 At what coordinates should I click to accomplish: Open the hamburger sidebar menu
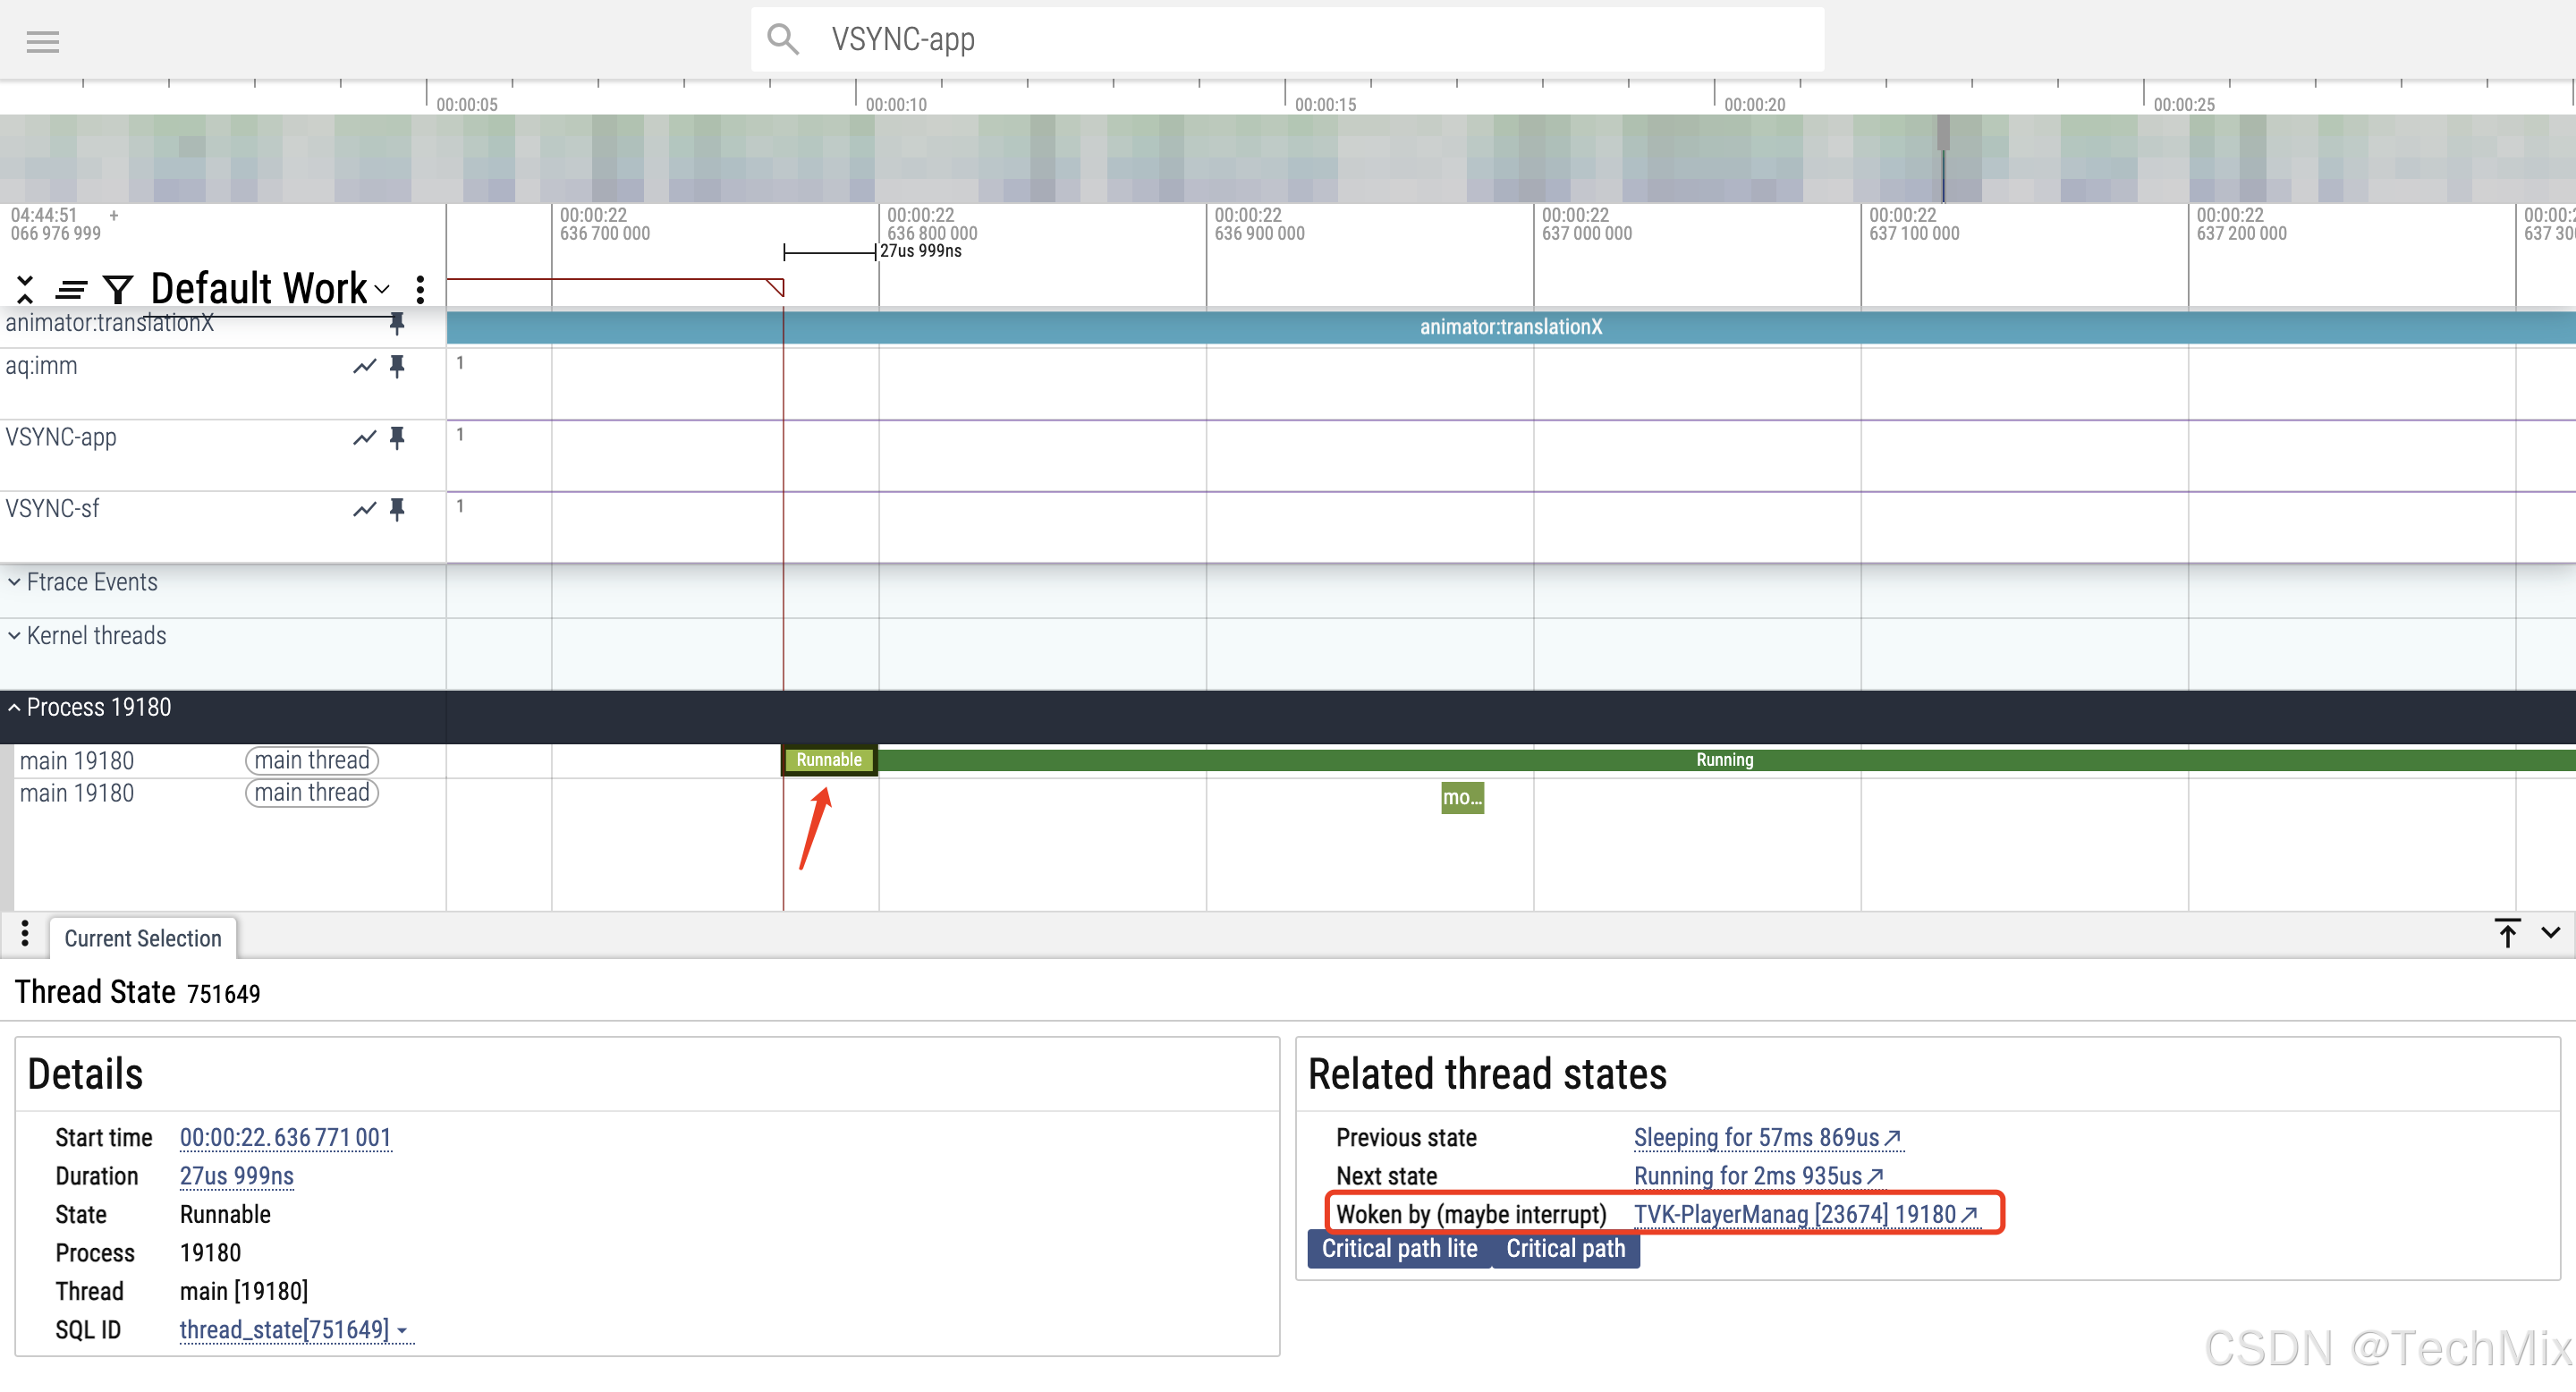(42, 41)
